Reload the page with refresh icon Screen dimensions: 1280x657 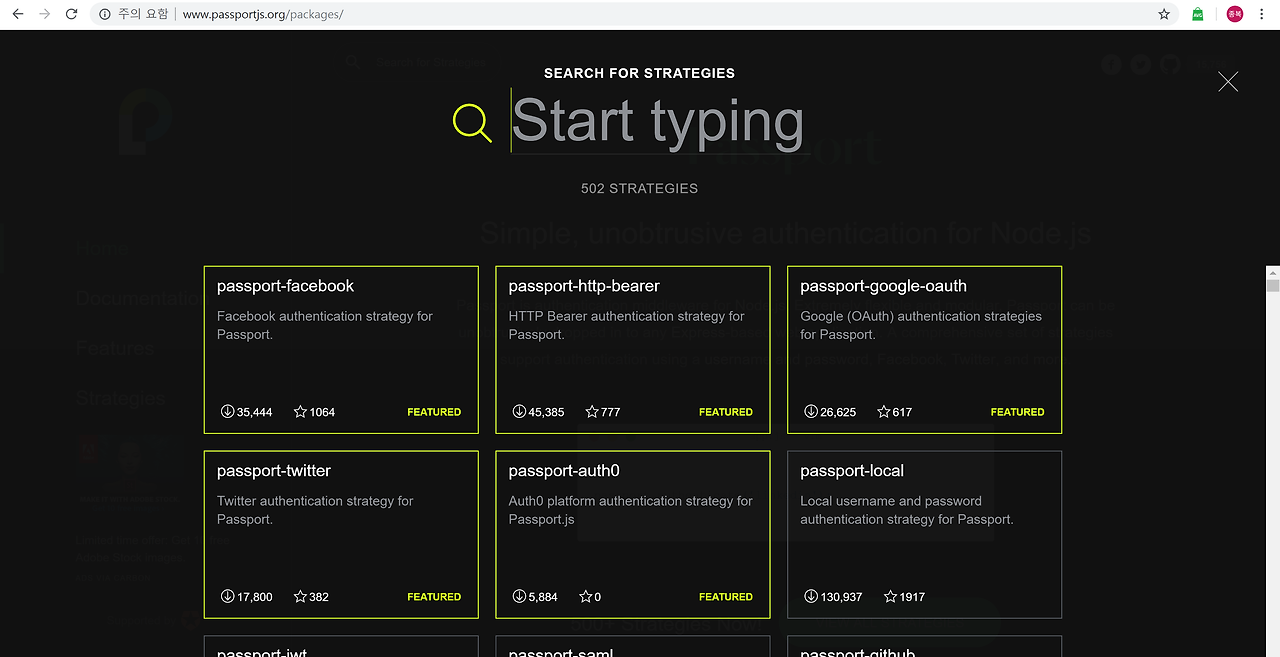point(71,14)
